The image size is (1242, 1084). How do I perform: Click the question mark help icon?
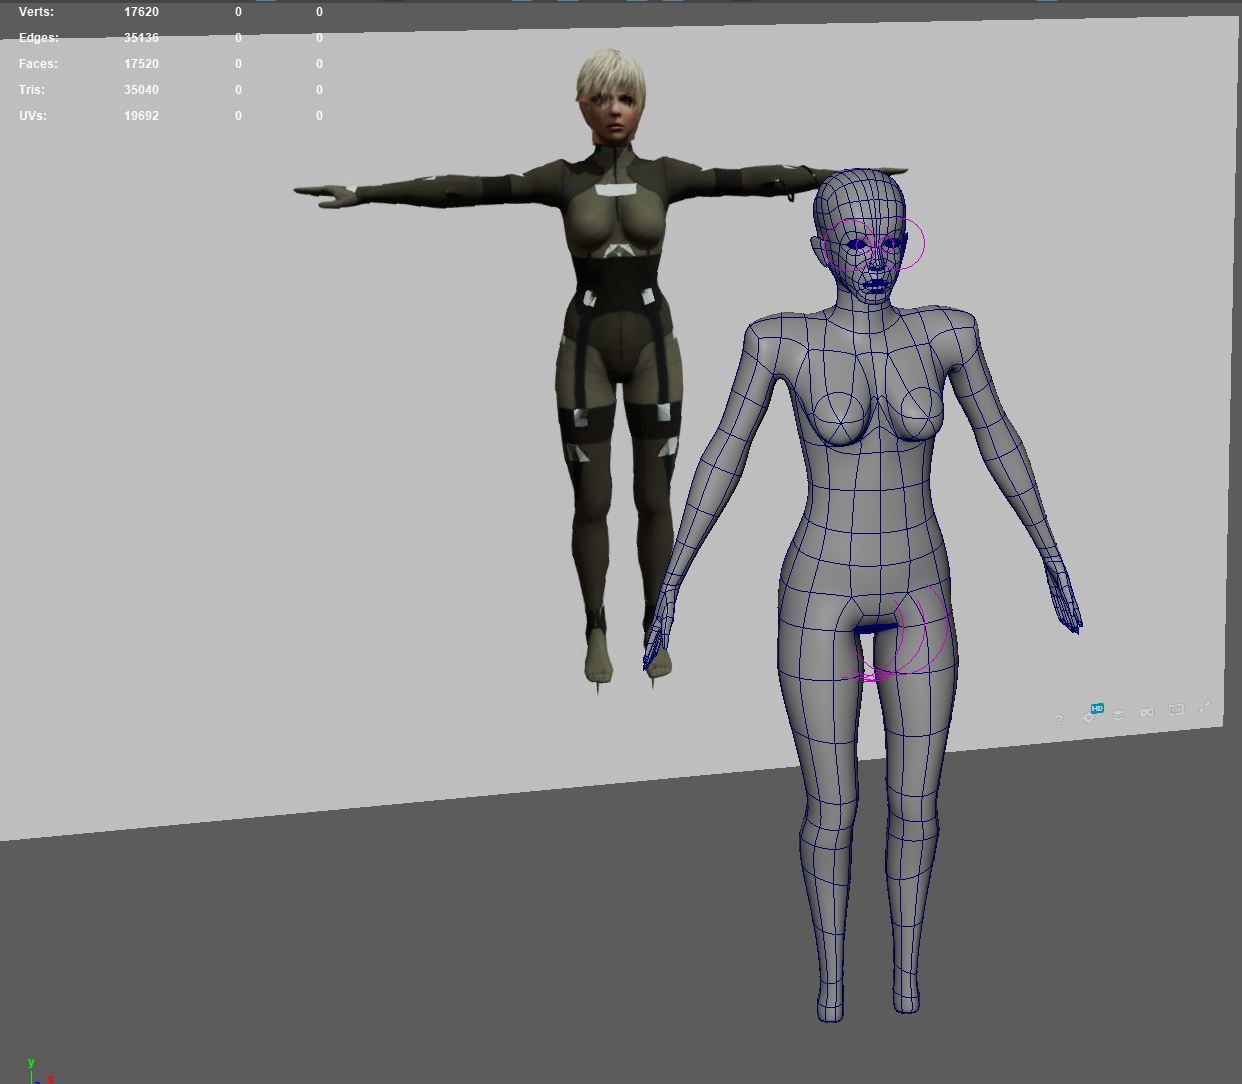pyautogui.click(x=1059, y=719)
